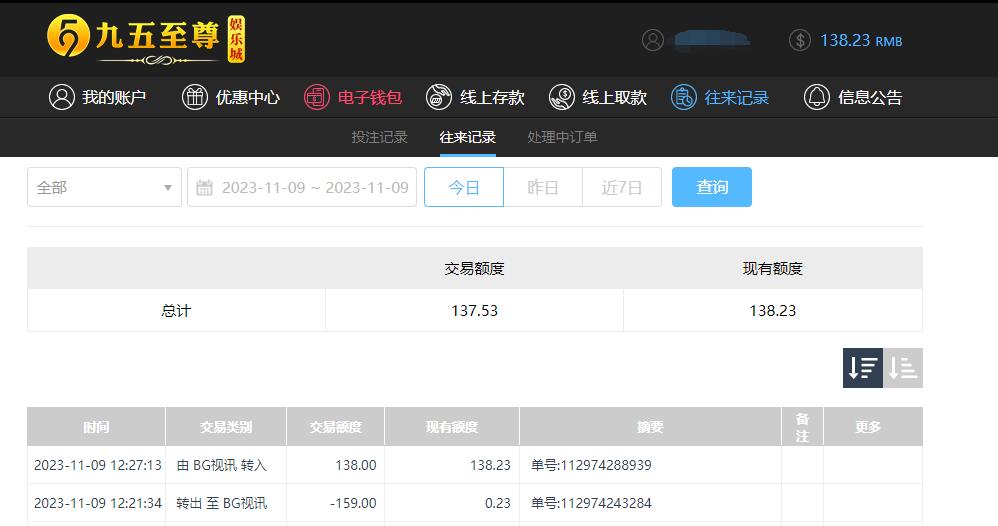
Task: Open 线上存款 menu
Action: [x=475, y=97]
